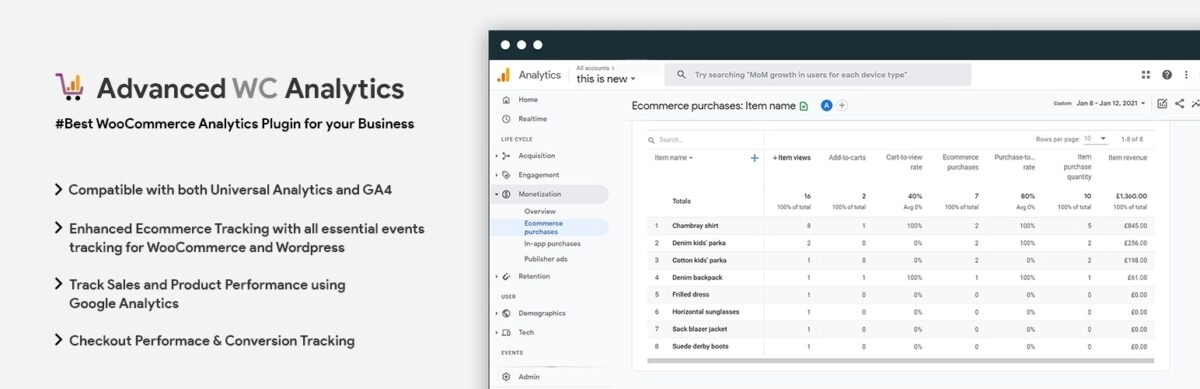Sort by Item views column

point(791,158)
